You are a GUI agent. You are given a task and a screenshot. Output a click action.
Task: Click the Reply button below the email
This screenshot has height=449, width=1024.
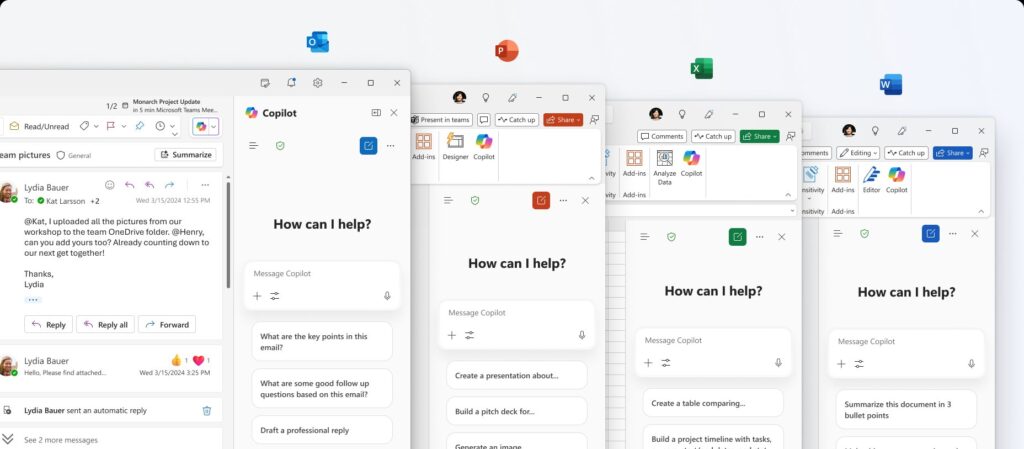(48, 324)
